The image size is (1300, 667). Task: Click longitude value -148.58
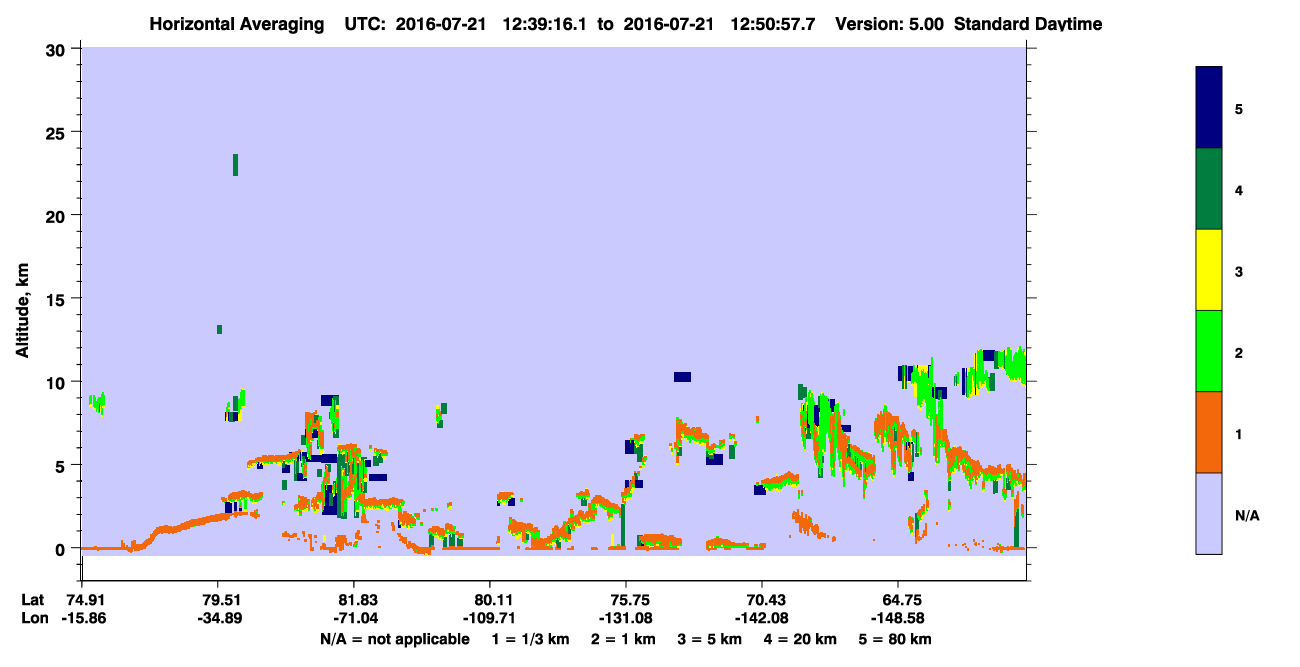pyautogui.click(x=898, y=619)
